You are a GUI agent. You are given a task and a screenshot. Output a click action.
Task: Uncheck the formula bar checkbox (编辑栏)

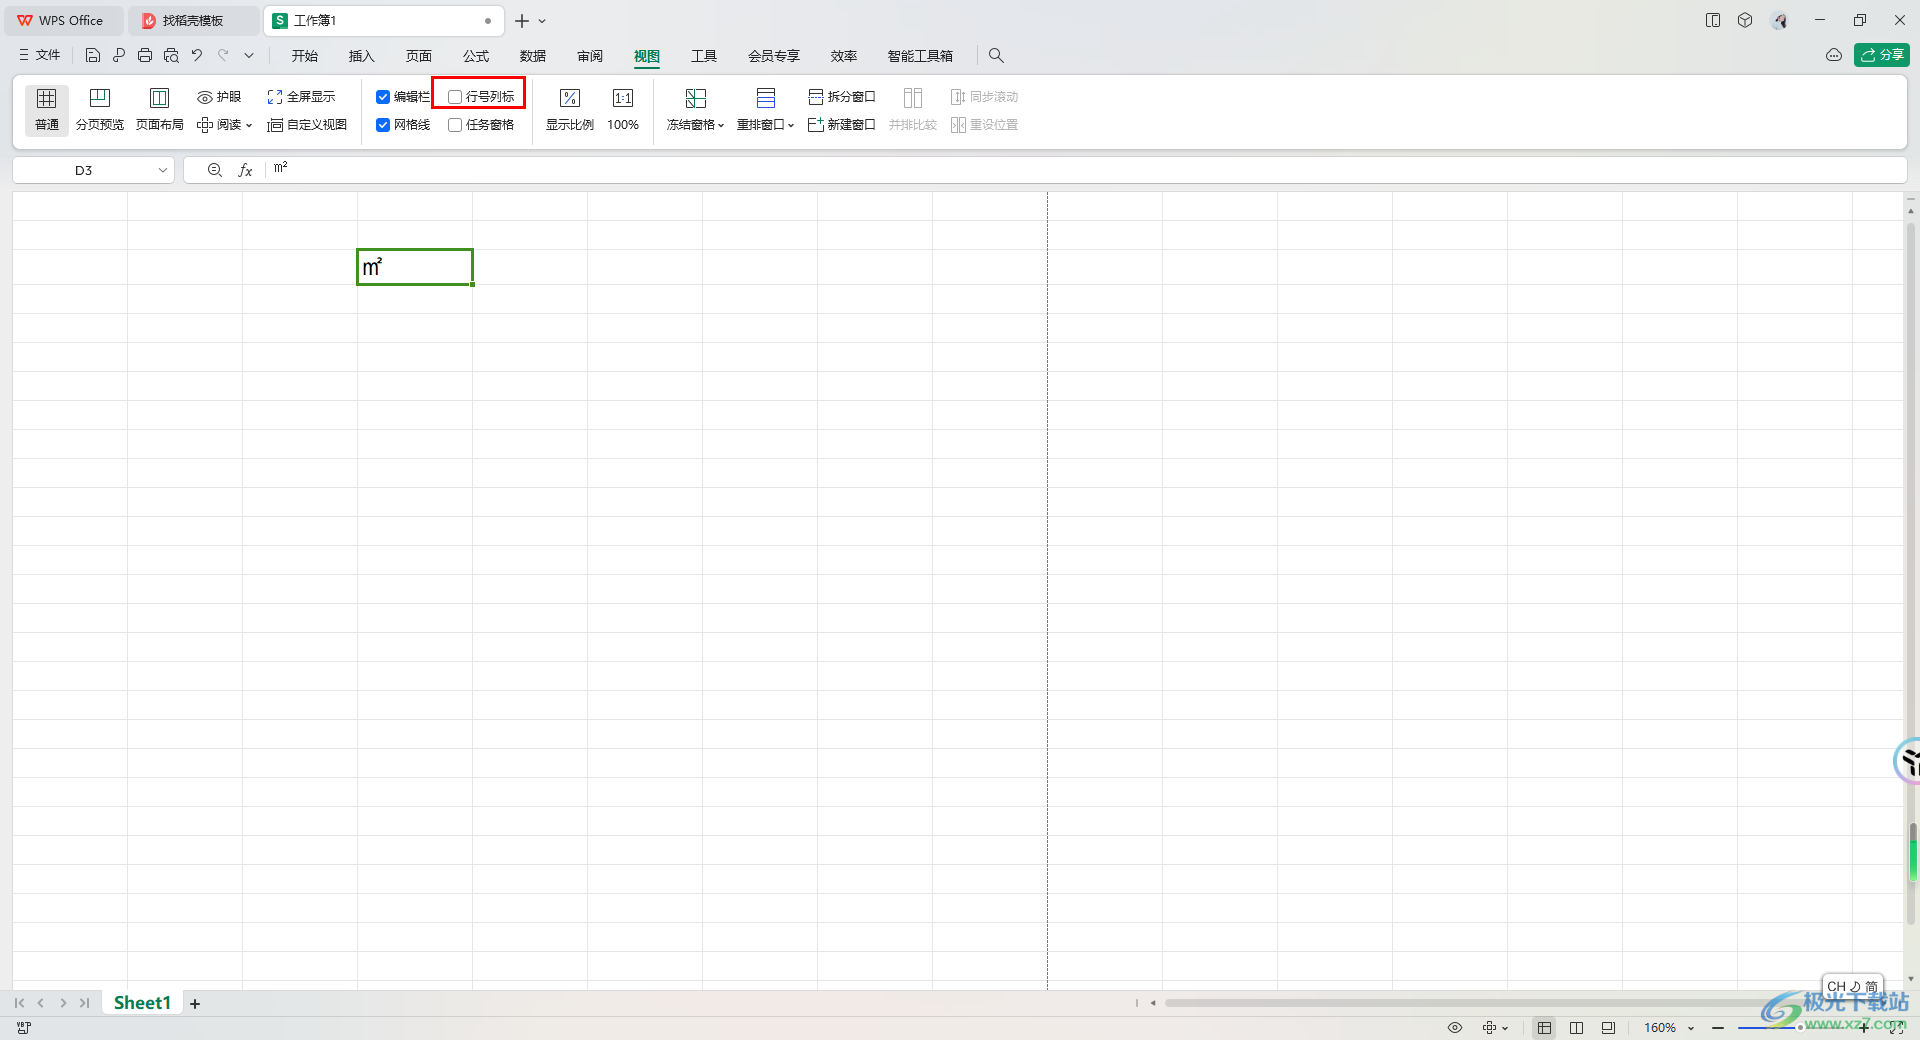coord(383,97)
